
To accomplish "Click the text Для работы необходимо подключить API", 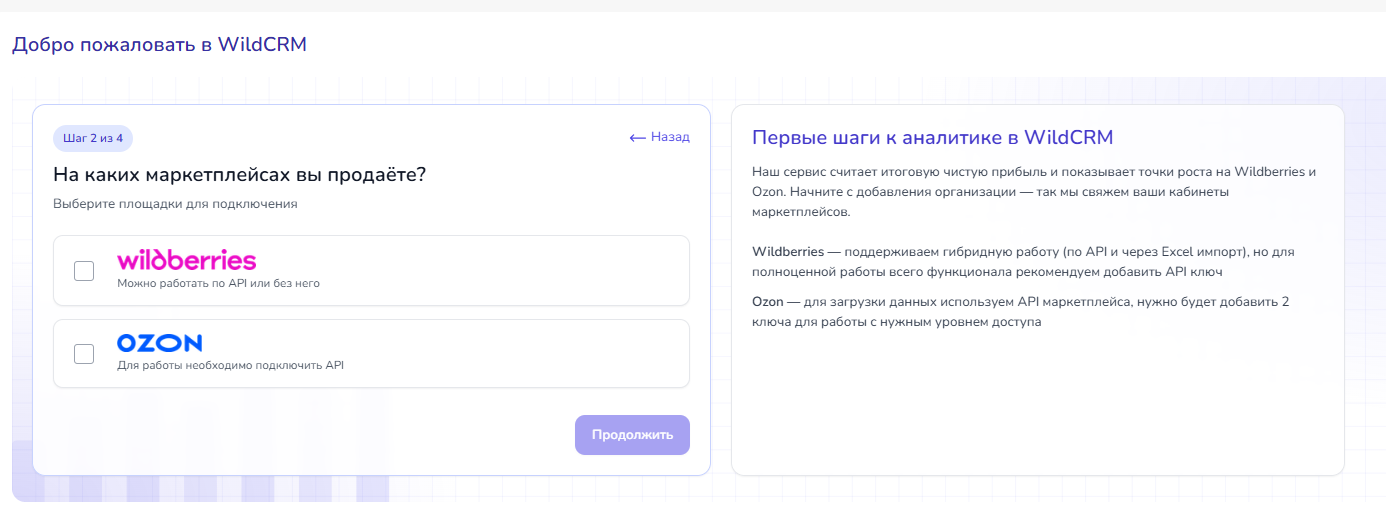I will [x=230, y=366].
